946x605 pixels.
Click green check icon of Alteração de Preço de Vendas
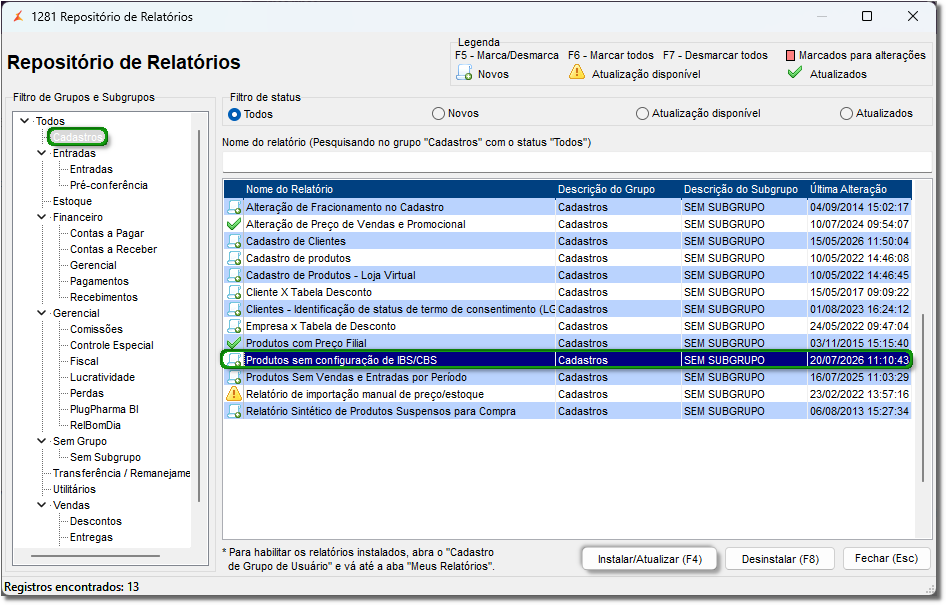233,224
